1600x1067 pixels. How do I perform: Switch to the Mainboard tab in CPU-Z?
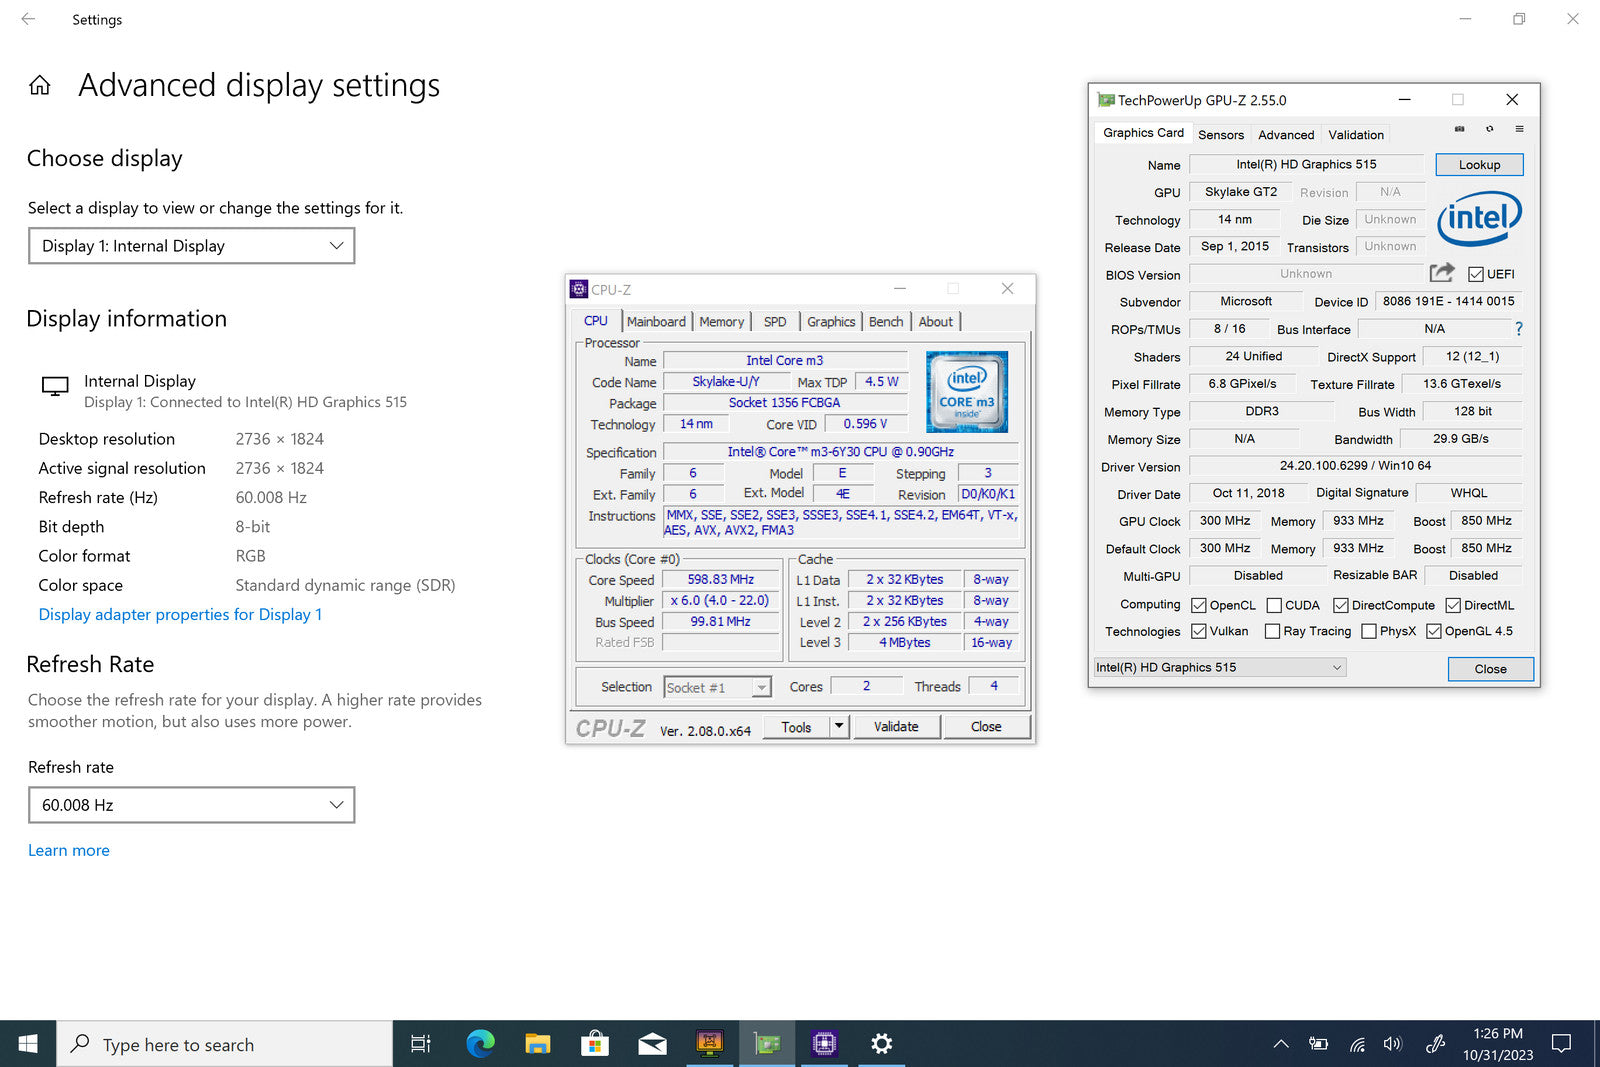[656, 321]
